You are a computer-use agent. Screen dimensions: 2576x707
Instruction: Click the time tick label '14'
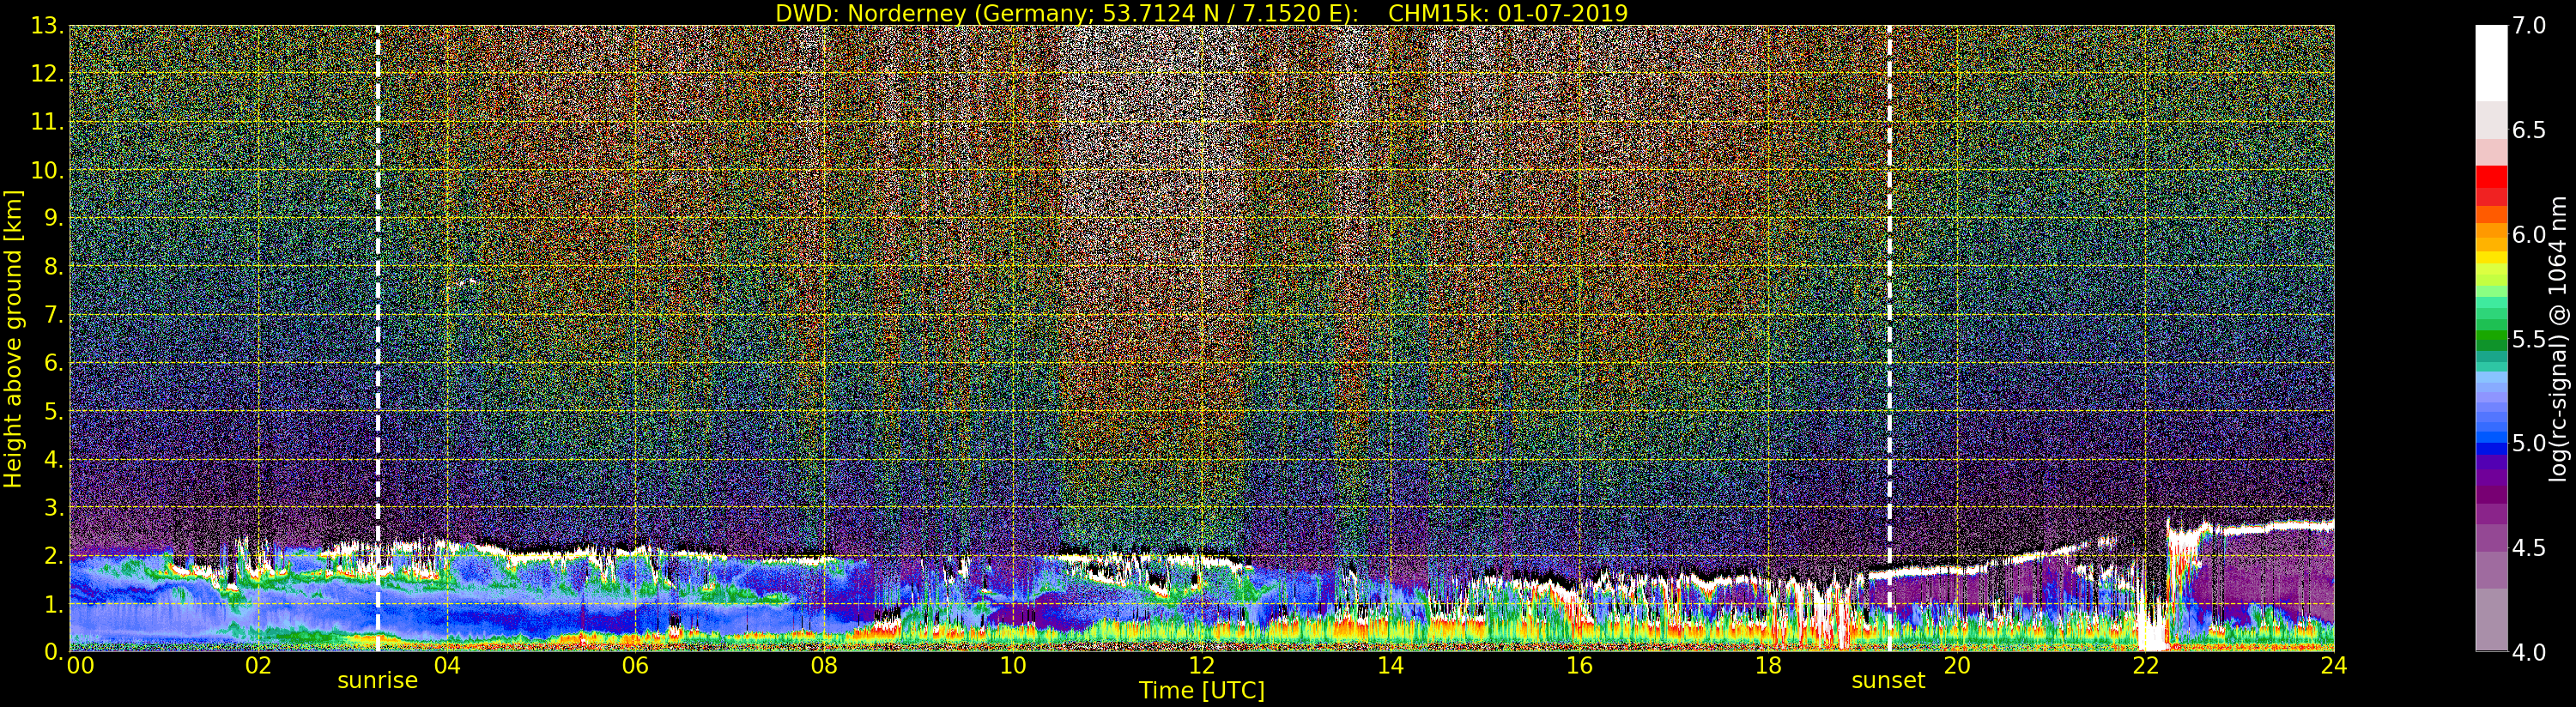(x=1391, y=666)
